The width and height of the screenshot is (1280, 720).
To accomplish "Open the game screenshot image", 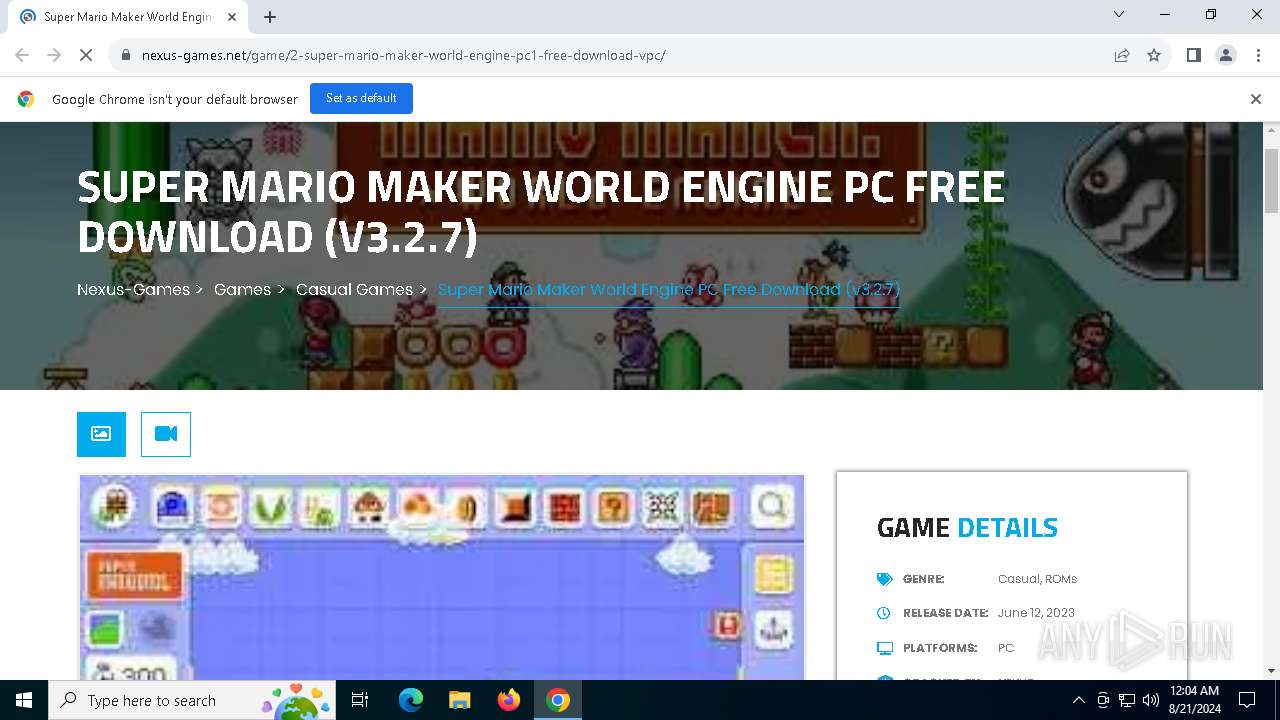I will pyautogui.click(x=442, y=578).
